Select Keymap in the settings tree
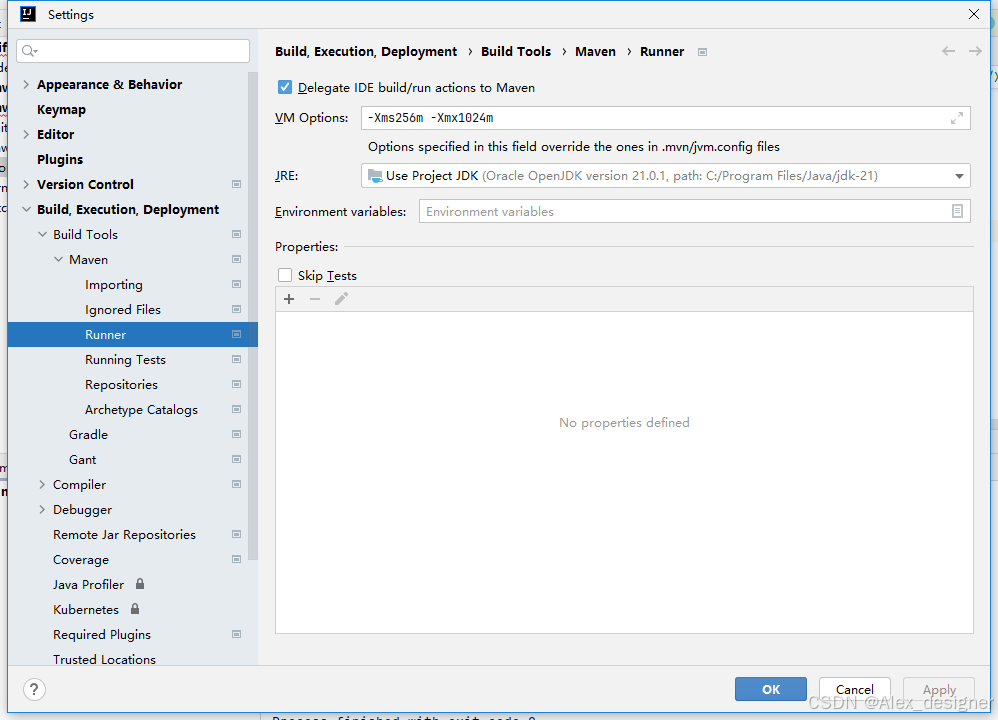This screenshot has height=720, width=998. [x=61, y=109]
